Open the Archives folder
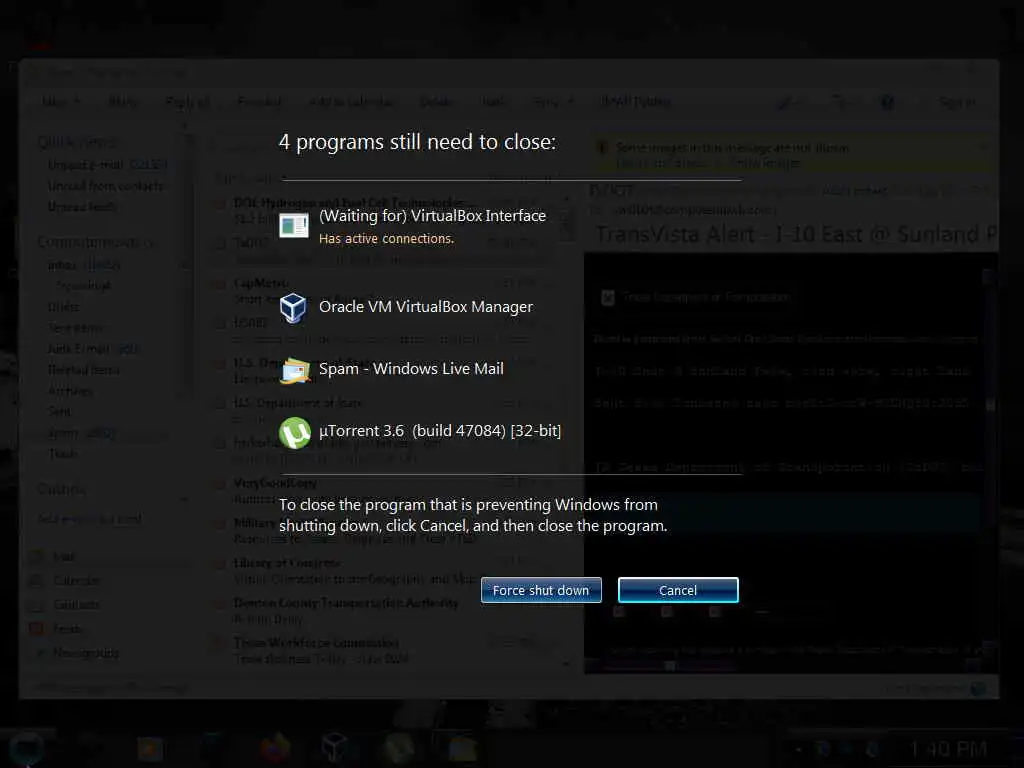The image size is (1024, 768). click(x=71, y=391)
